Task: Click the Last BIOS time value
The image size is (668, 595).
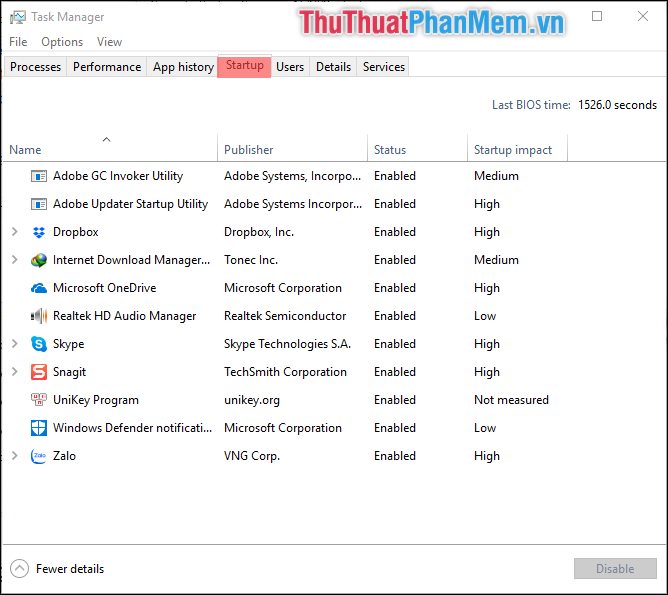Action: (x=617, y=105)
